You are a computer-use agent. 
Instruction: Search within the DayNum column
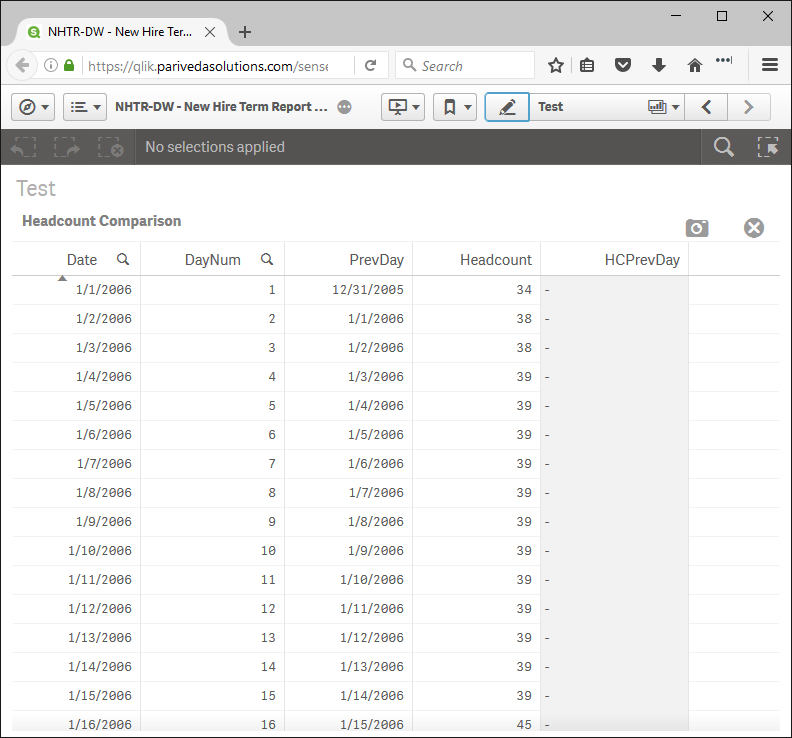click(267, 259)
